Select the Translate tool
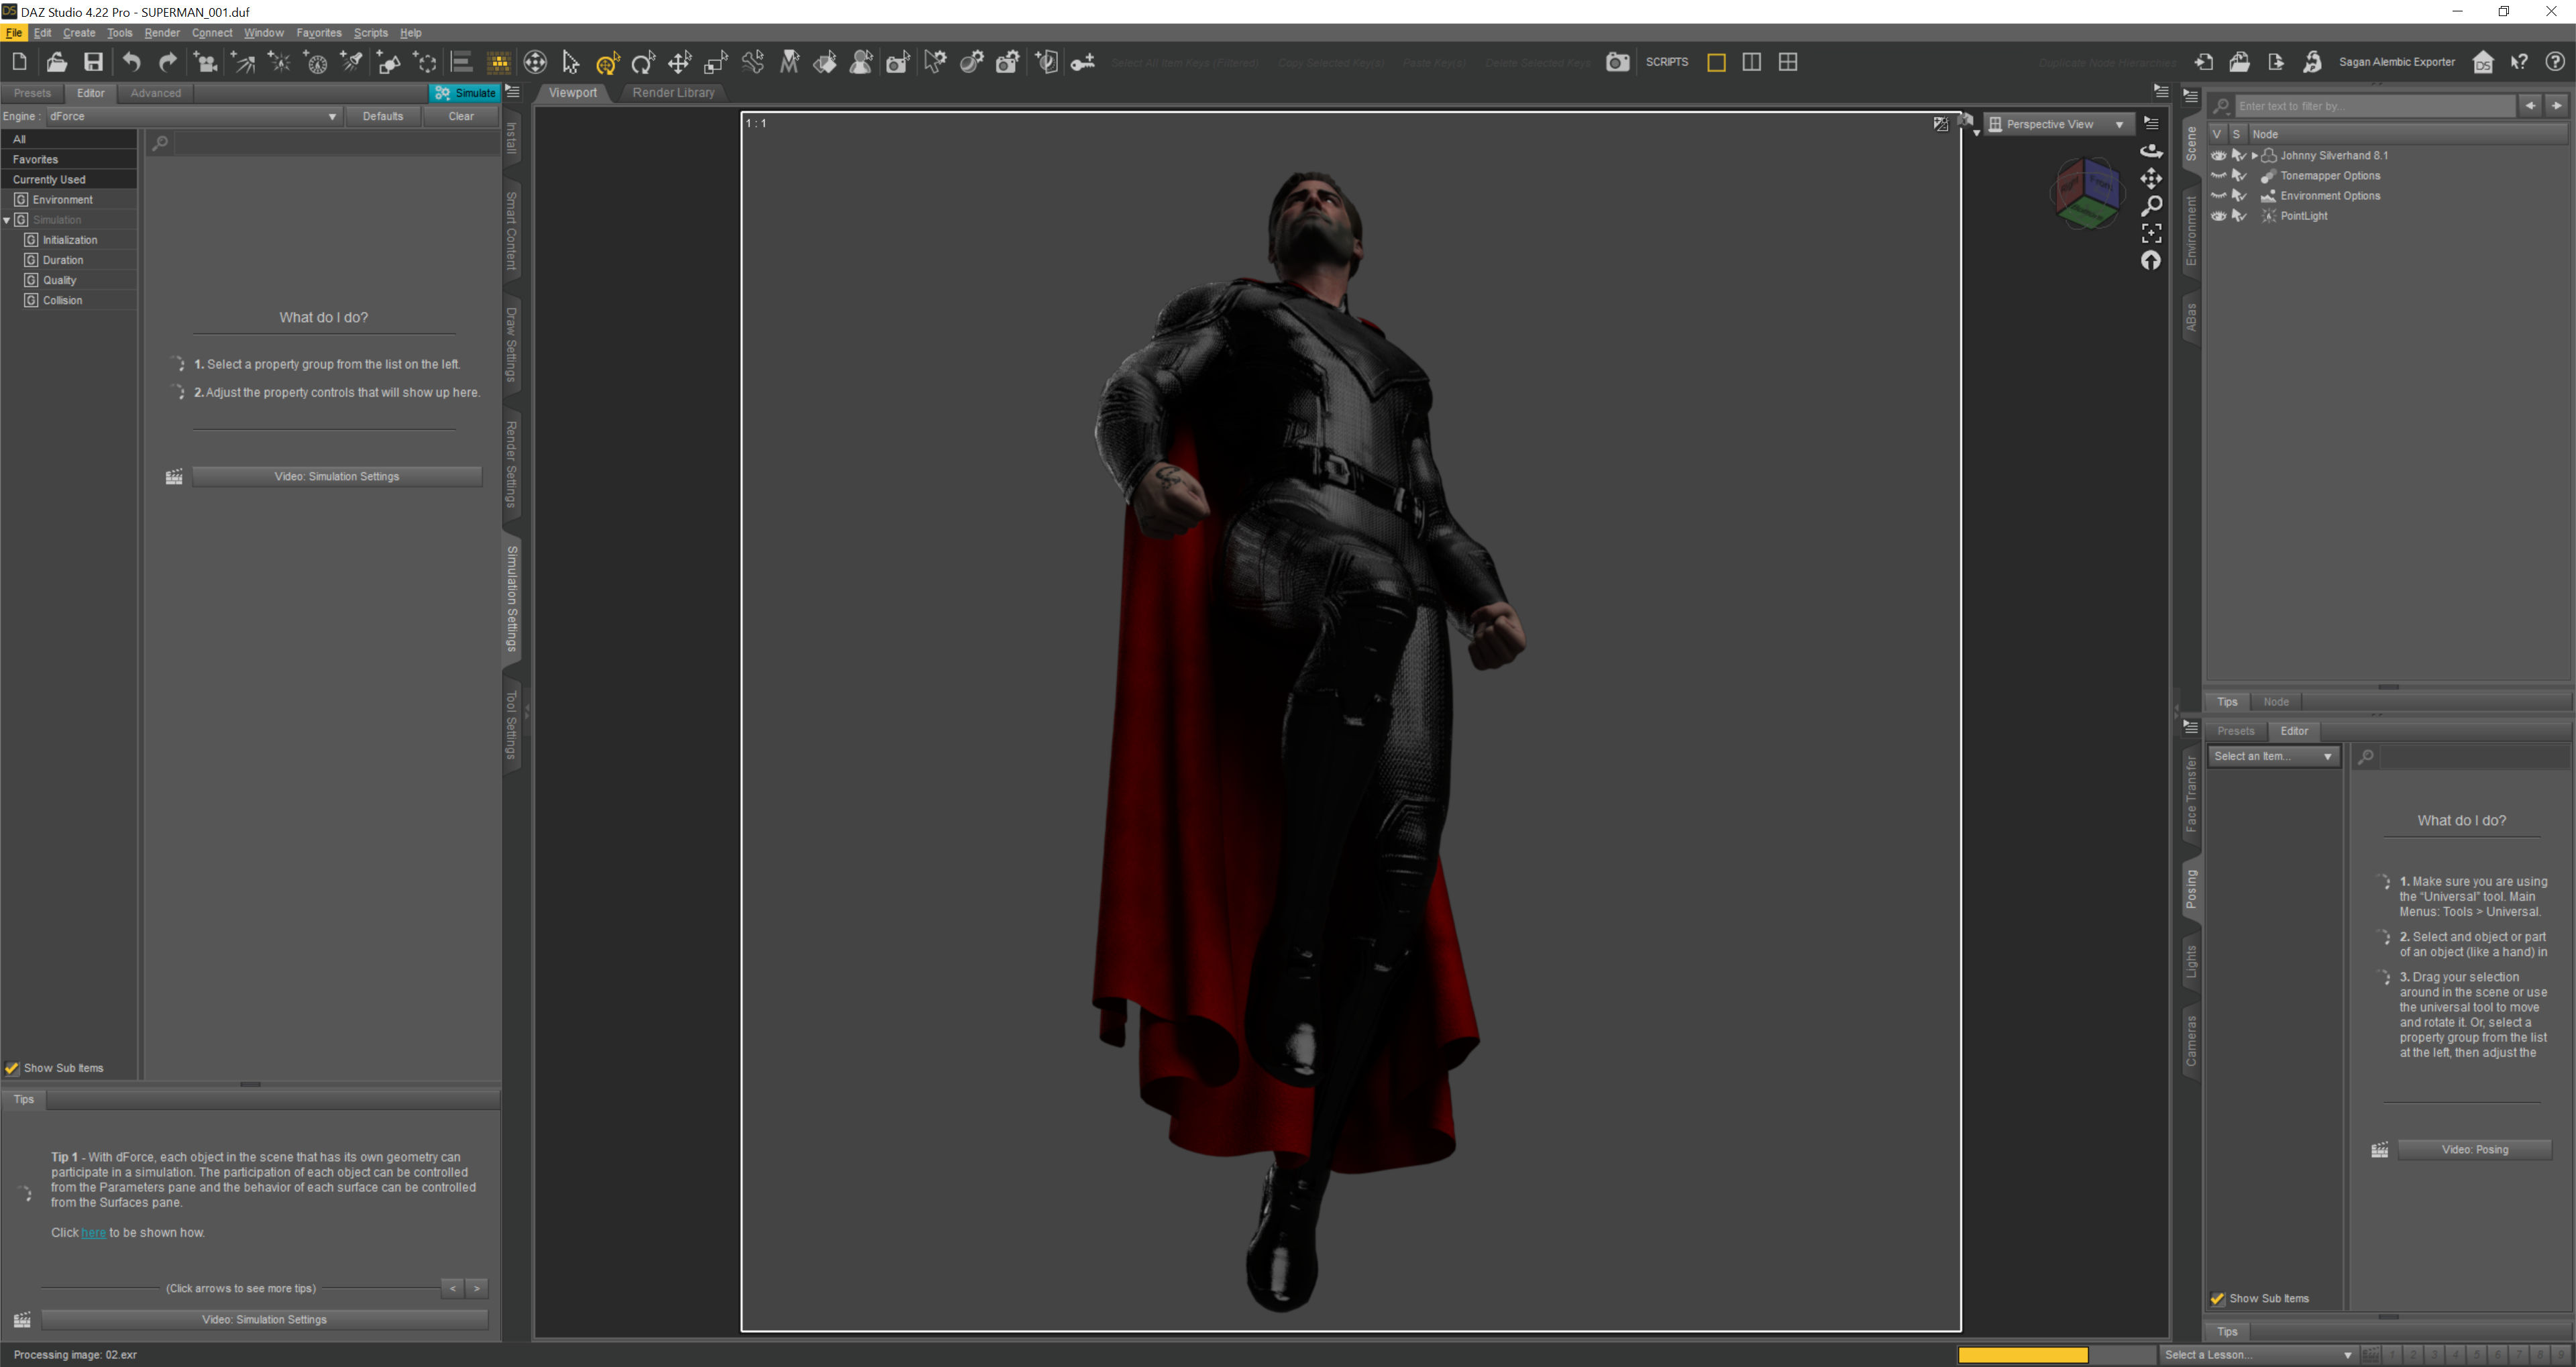This screenshot has width=2576, height=1367. 680,62
